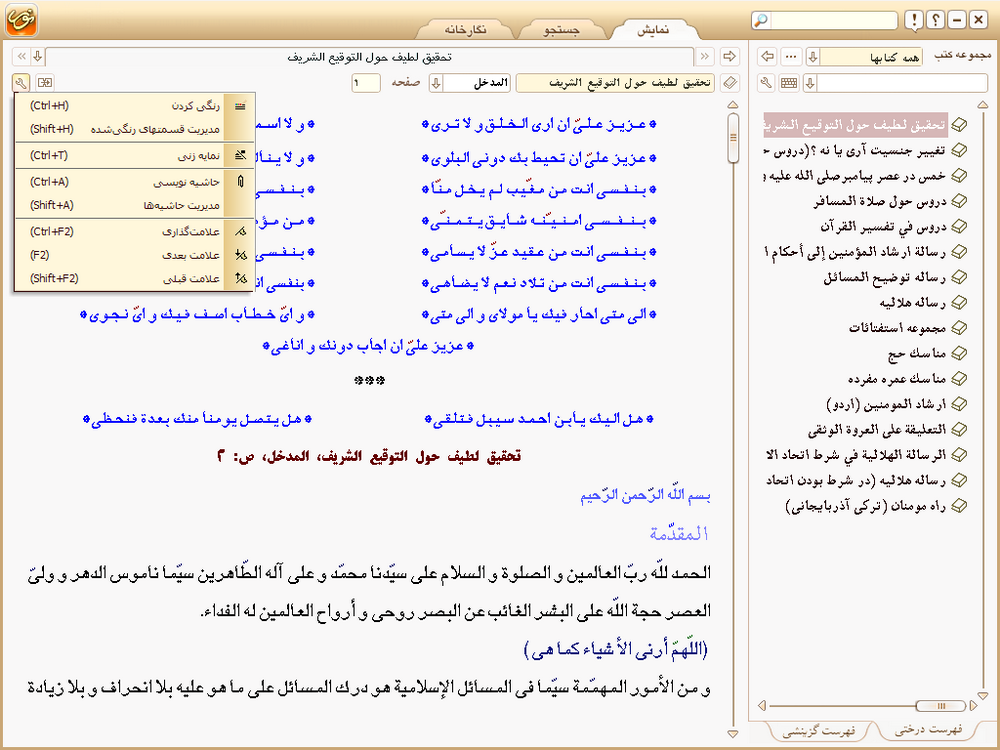Click the left arrow button in book panel
1000x750 pixels.
[x=767, y=56]
